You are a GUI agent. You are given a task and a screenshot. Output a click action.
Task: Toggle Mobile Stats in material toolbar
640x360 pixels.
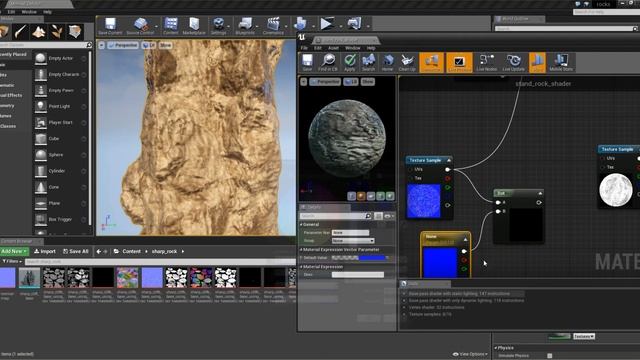pyautogui.click(x=561, y=62)
